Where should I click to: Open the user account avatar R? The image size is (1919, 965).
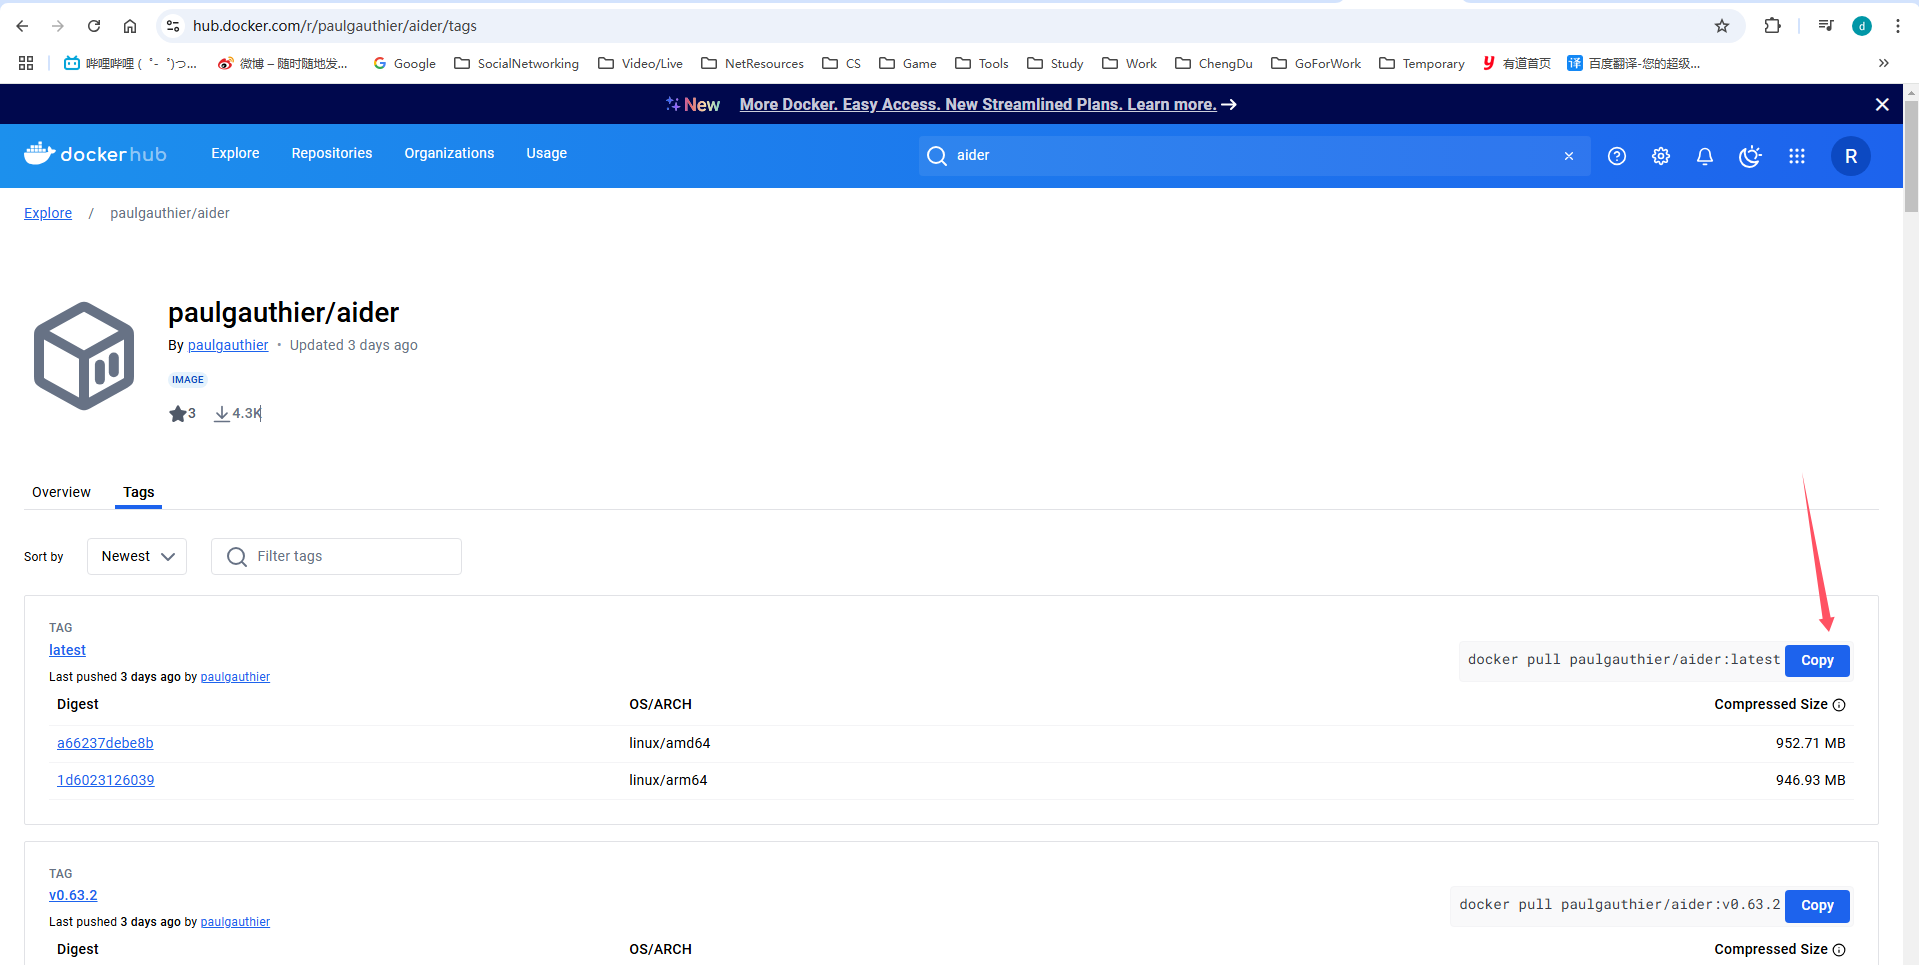point(1851,156)
